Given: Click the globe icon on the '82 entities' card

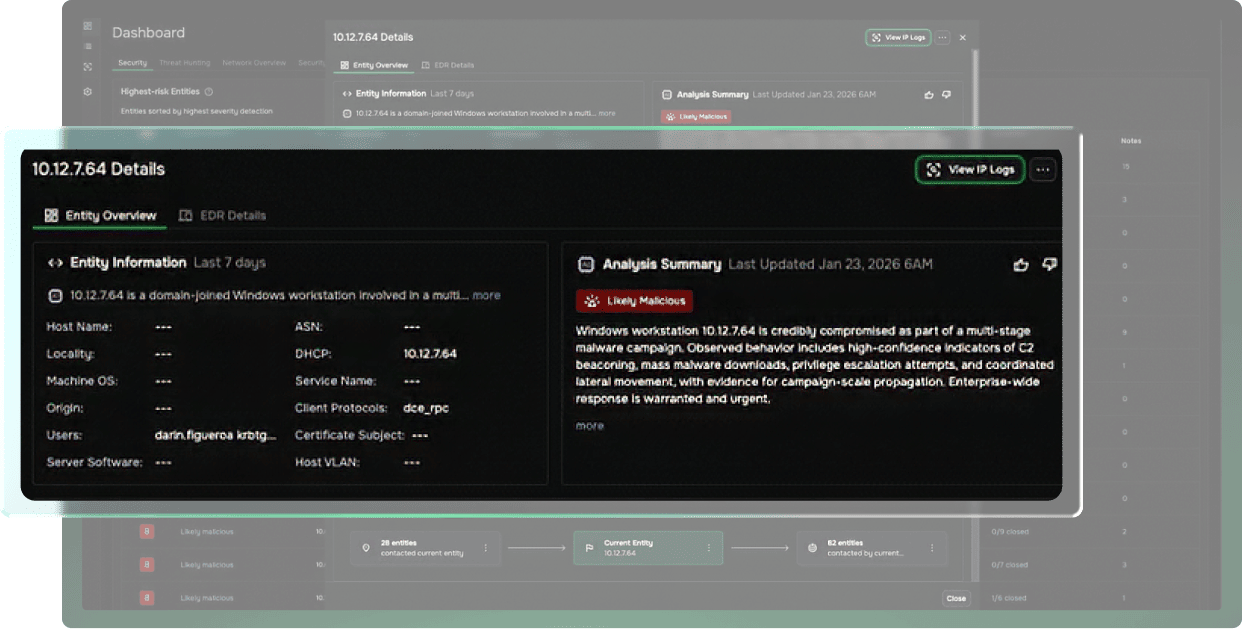Looking at the screenshot, I should pos(812,548).
